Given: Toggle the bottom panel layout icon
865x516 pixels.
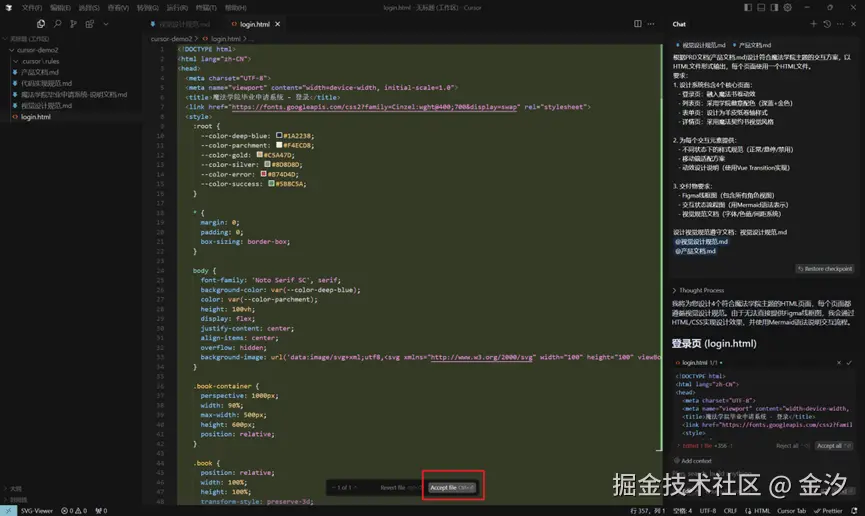Looking at the screenshot, I should point(761,8).
